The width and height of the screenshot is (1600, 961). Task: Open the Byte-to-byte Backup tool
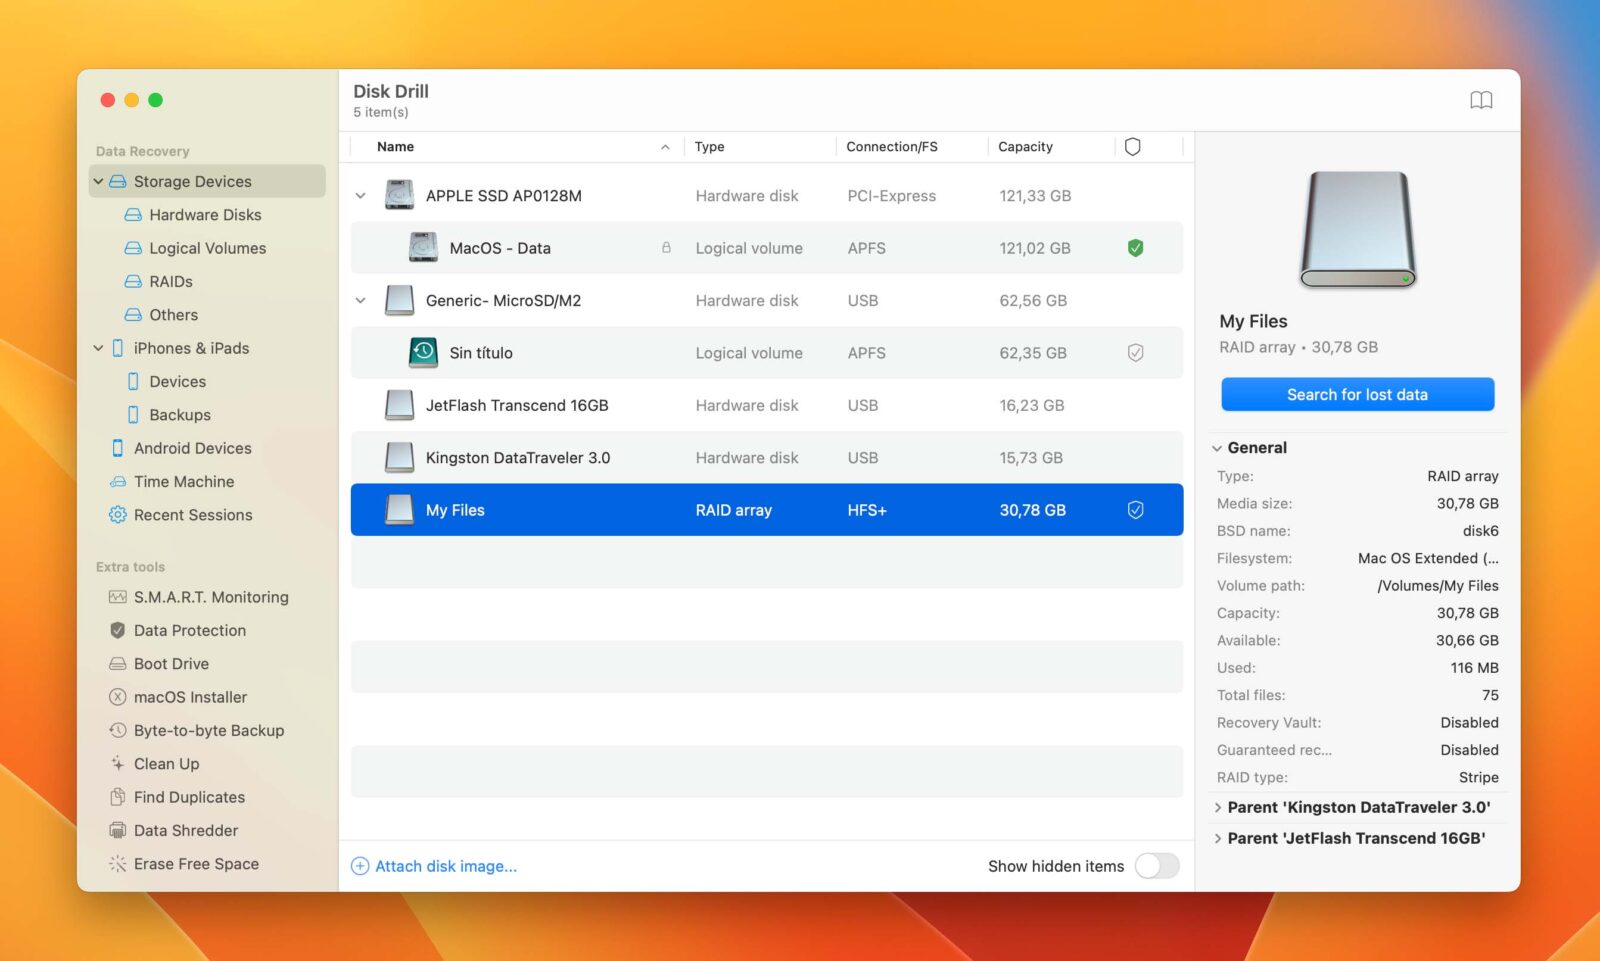208,730
